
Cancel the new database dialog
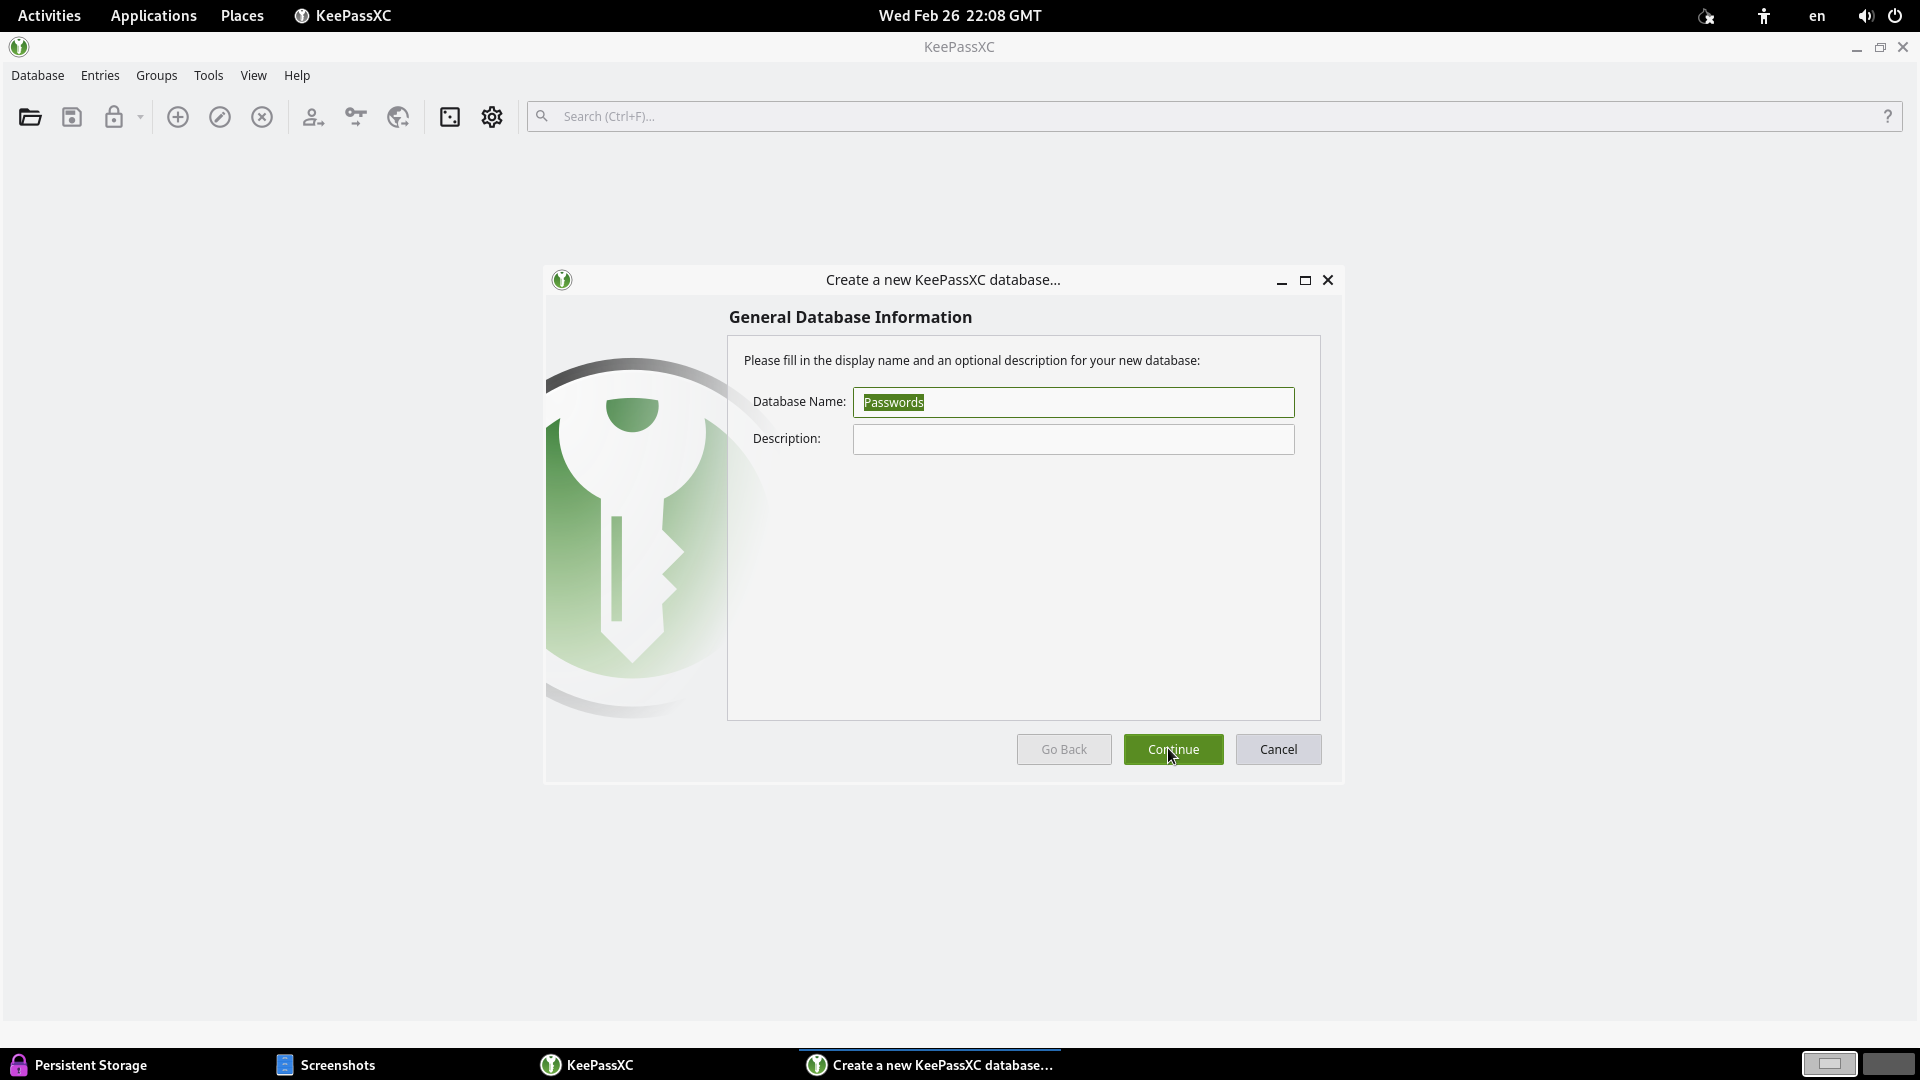click(1278, 750)
